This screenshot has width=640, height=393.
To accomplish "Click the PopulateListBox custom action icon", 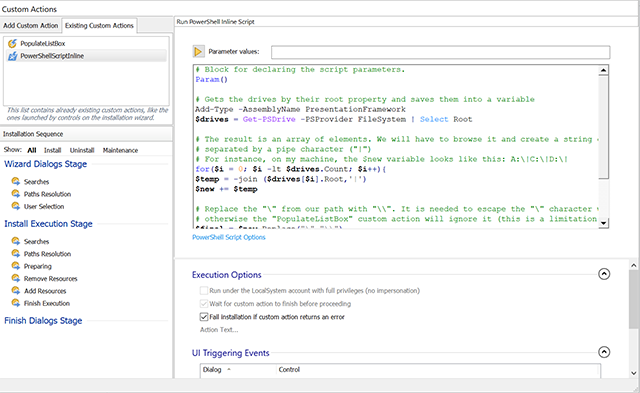I will coord(13,43).
